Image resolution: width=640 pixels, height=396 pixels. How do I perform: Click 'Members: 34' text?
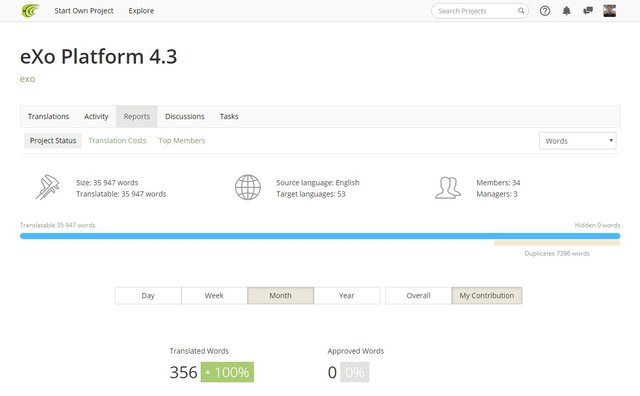pyautogui.click(x=498, y=182)
